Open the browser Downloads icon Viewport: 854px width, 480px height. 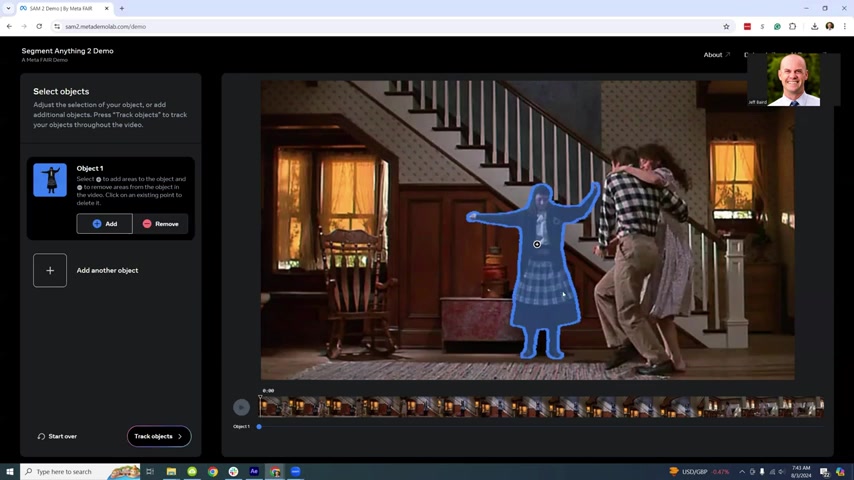coord(814,26)
